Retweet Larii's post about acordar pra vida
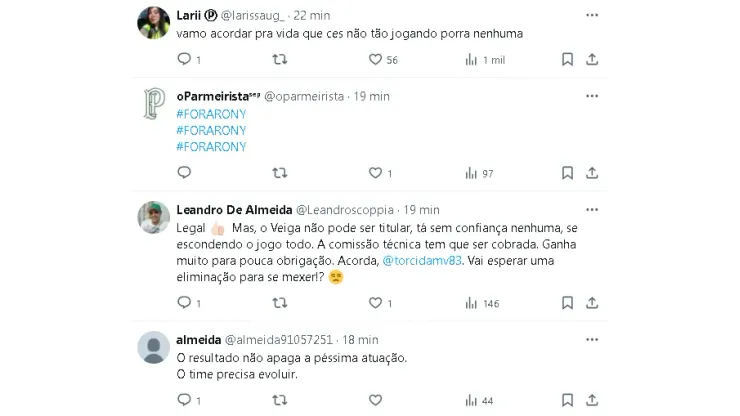The width and height of the screenshot is (740, 416). 280,59
